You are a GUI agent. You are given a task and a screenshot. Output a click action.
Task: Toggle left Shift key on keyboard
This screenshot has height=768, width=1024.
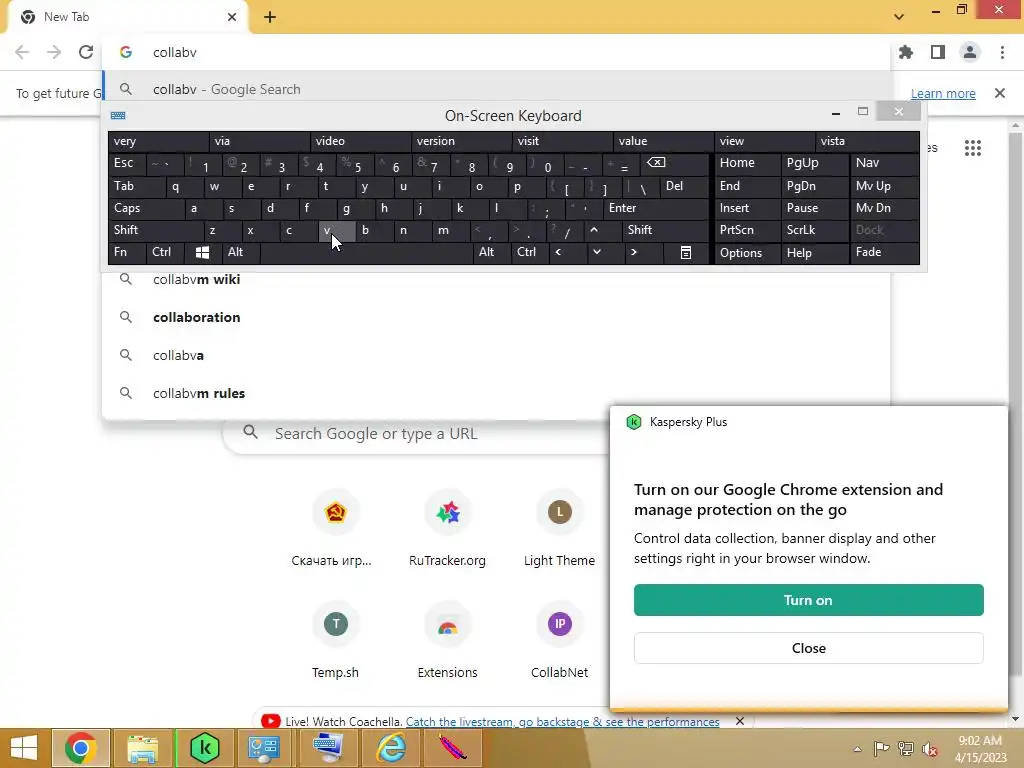coord(156,230)
